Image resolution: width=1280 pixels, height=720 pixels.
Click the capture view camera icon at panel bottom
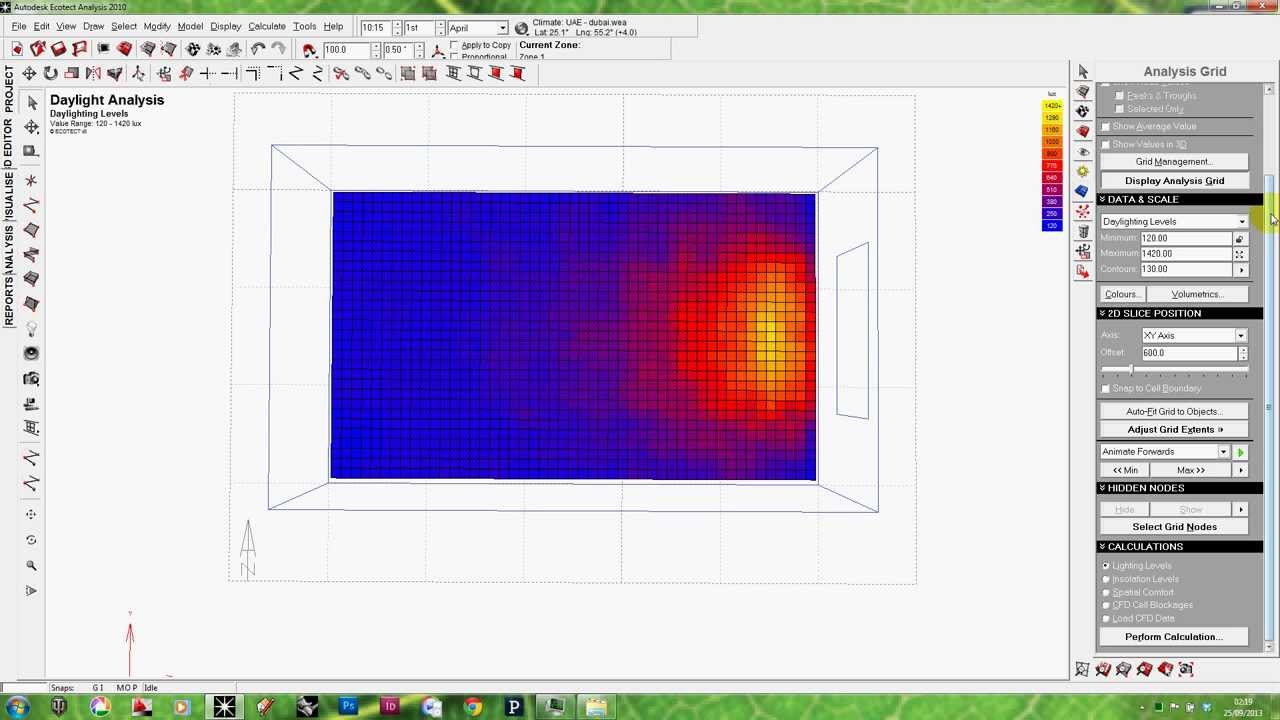1186,669
